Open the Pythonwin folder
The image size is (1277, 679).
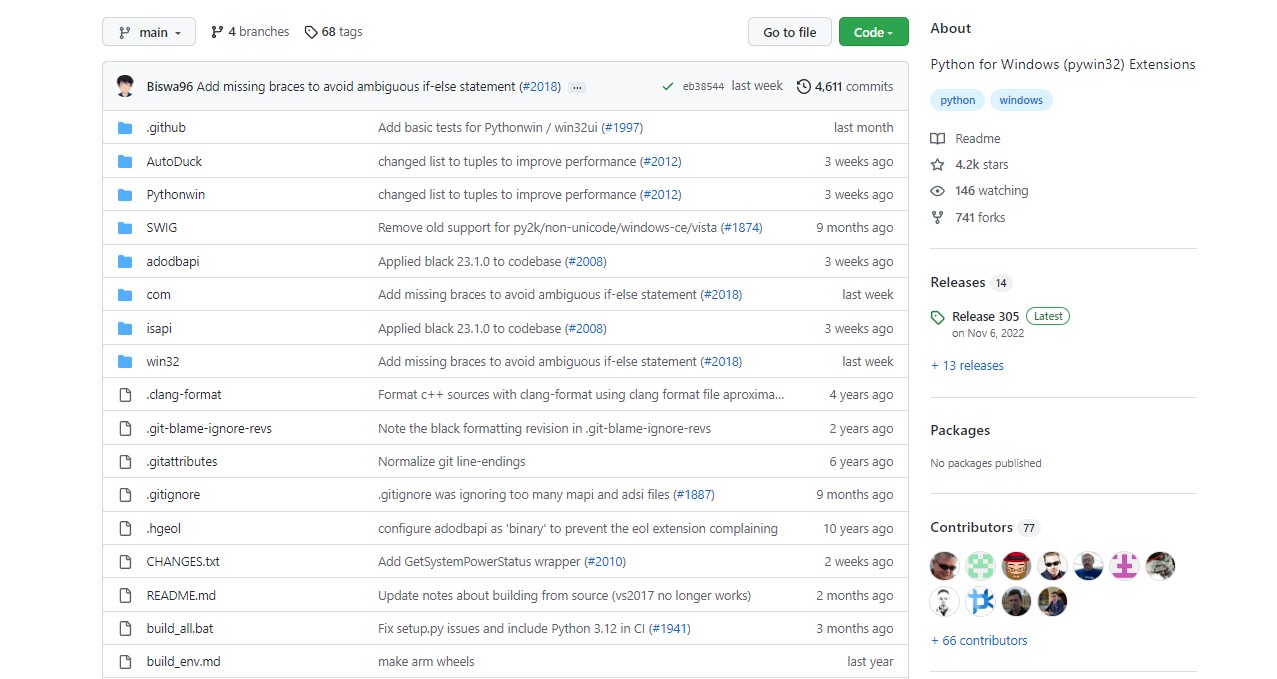[175, 195]
